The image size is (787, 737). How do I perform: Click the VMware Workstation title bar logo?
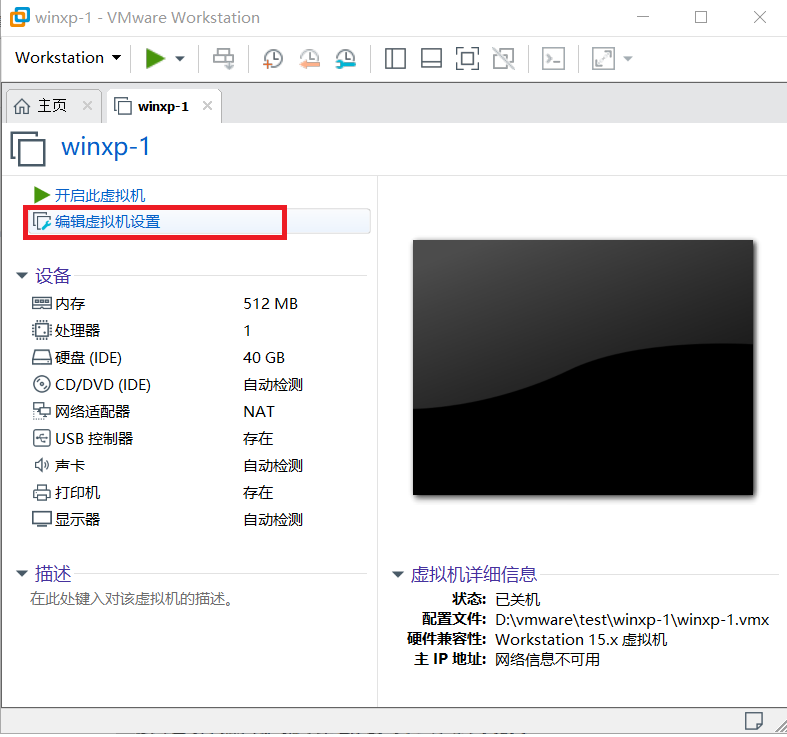20,17
